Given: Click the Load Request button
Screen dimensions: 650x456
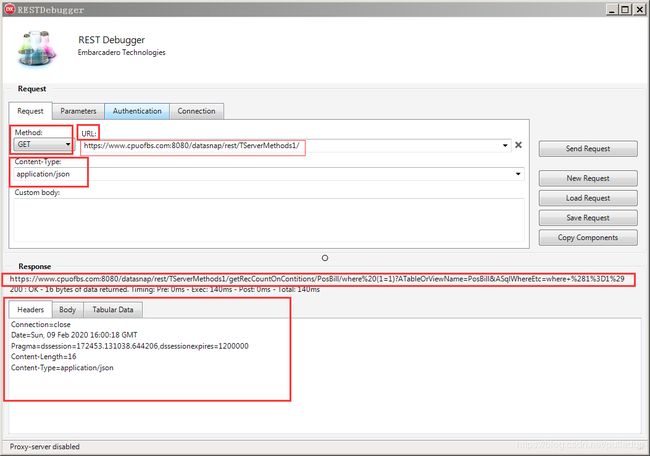Looking at the screenshot, I should pyautogui.click(x=588, y=198).
